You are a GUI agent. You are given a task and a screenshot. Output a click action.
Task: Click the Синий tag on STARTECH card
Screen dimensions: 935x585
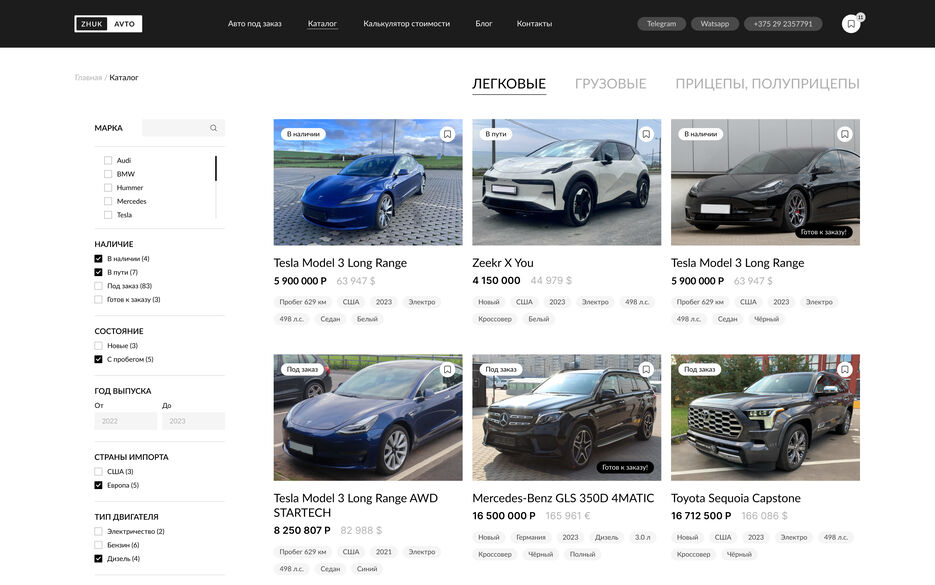click(367, 569)
